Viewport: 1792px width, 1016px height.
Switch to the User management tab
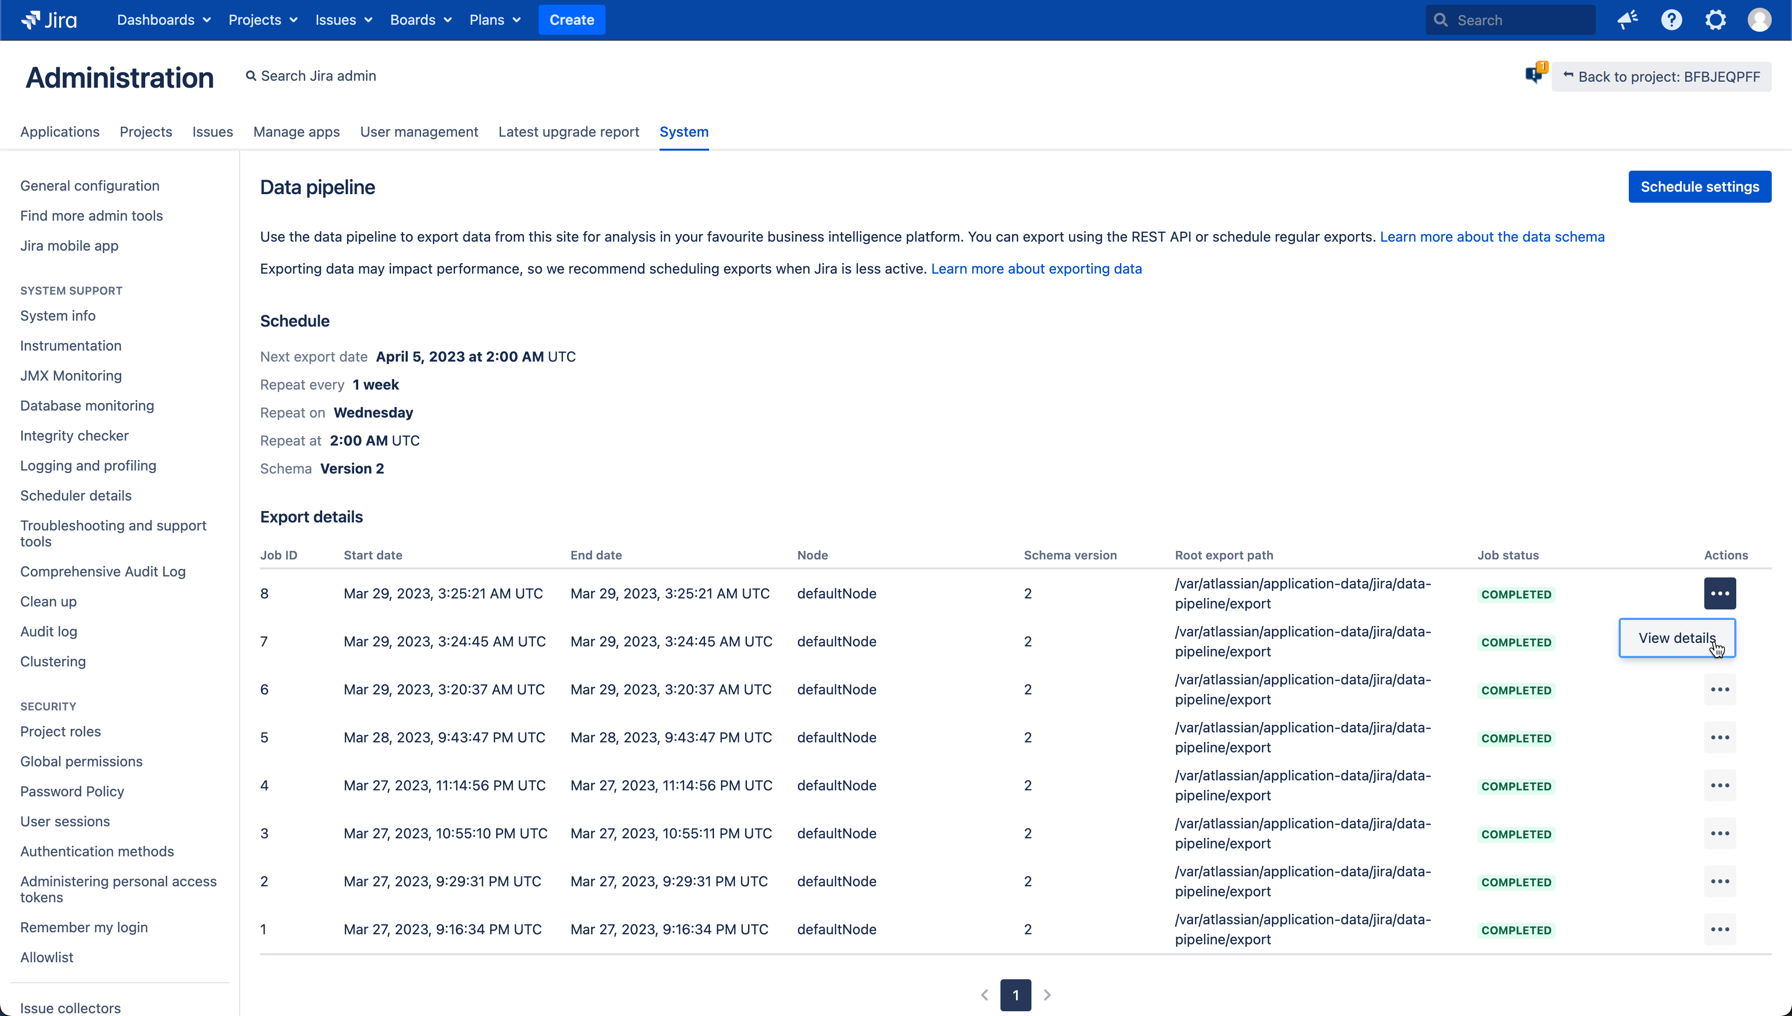[419, 132]
